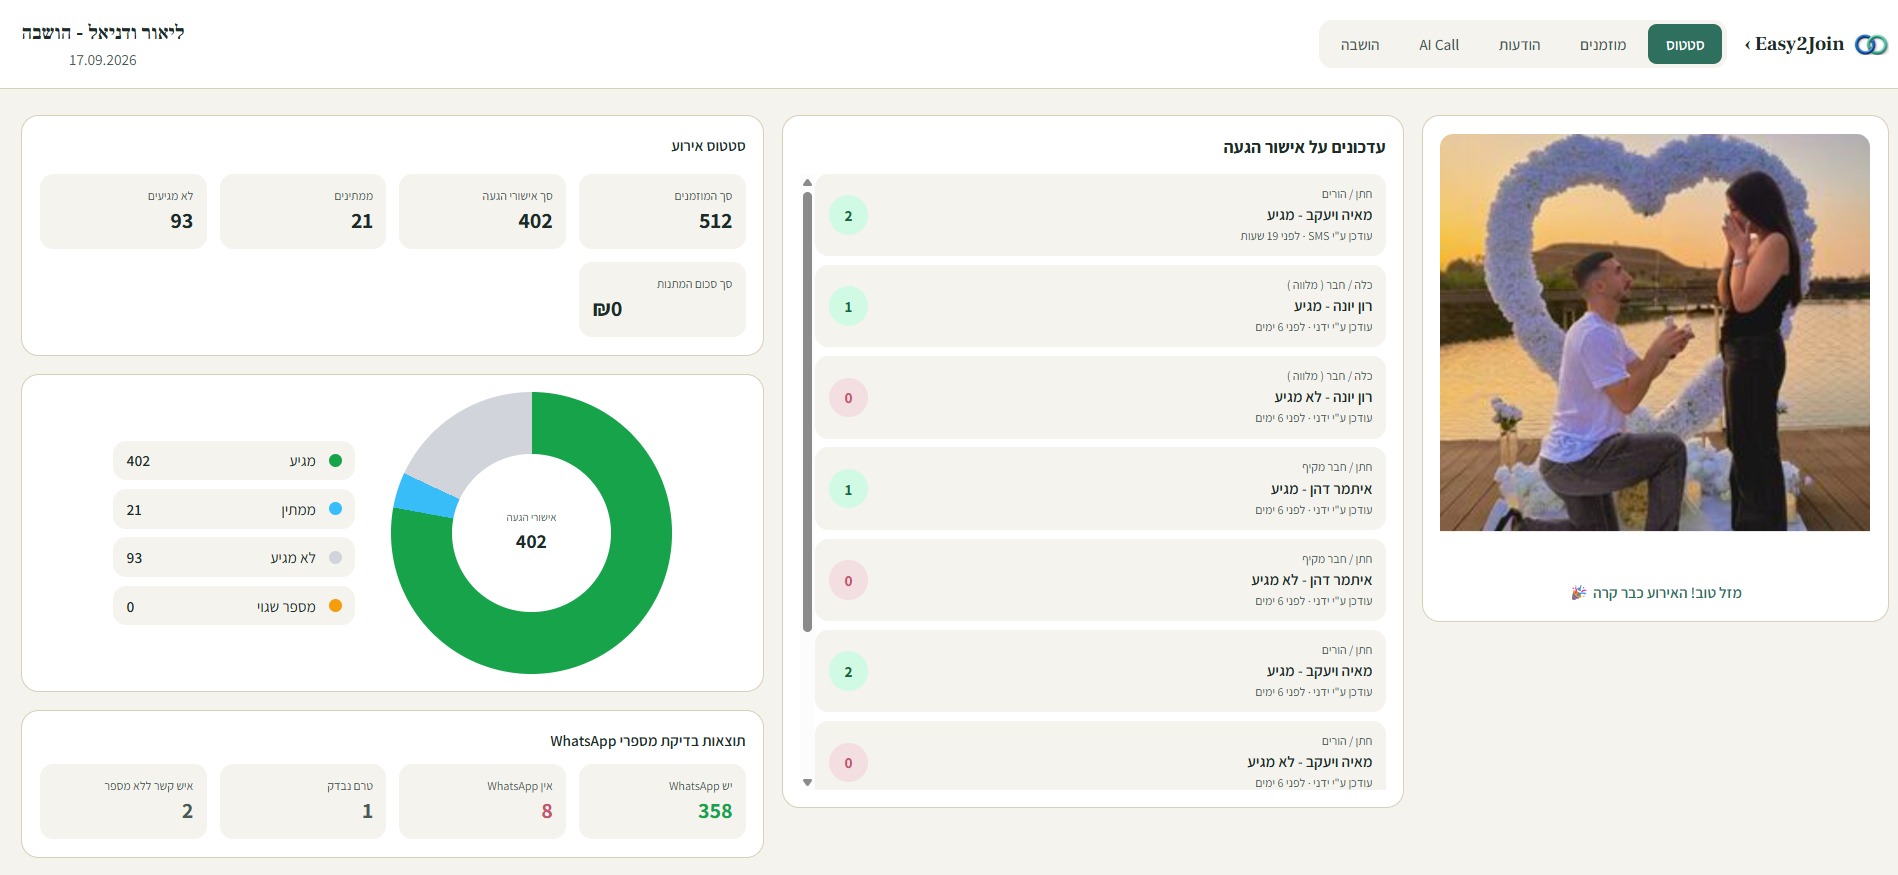This screenshot has height=875, width=1898.
Task: Click the badge 0 on איתמר הדן - לא מגיע row
Action: [848, 581]
